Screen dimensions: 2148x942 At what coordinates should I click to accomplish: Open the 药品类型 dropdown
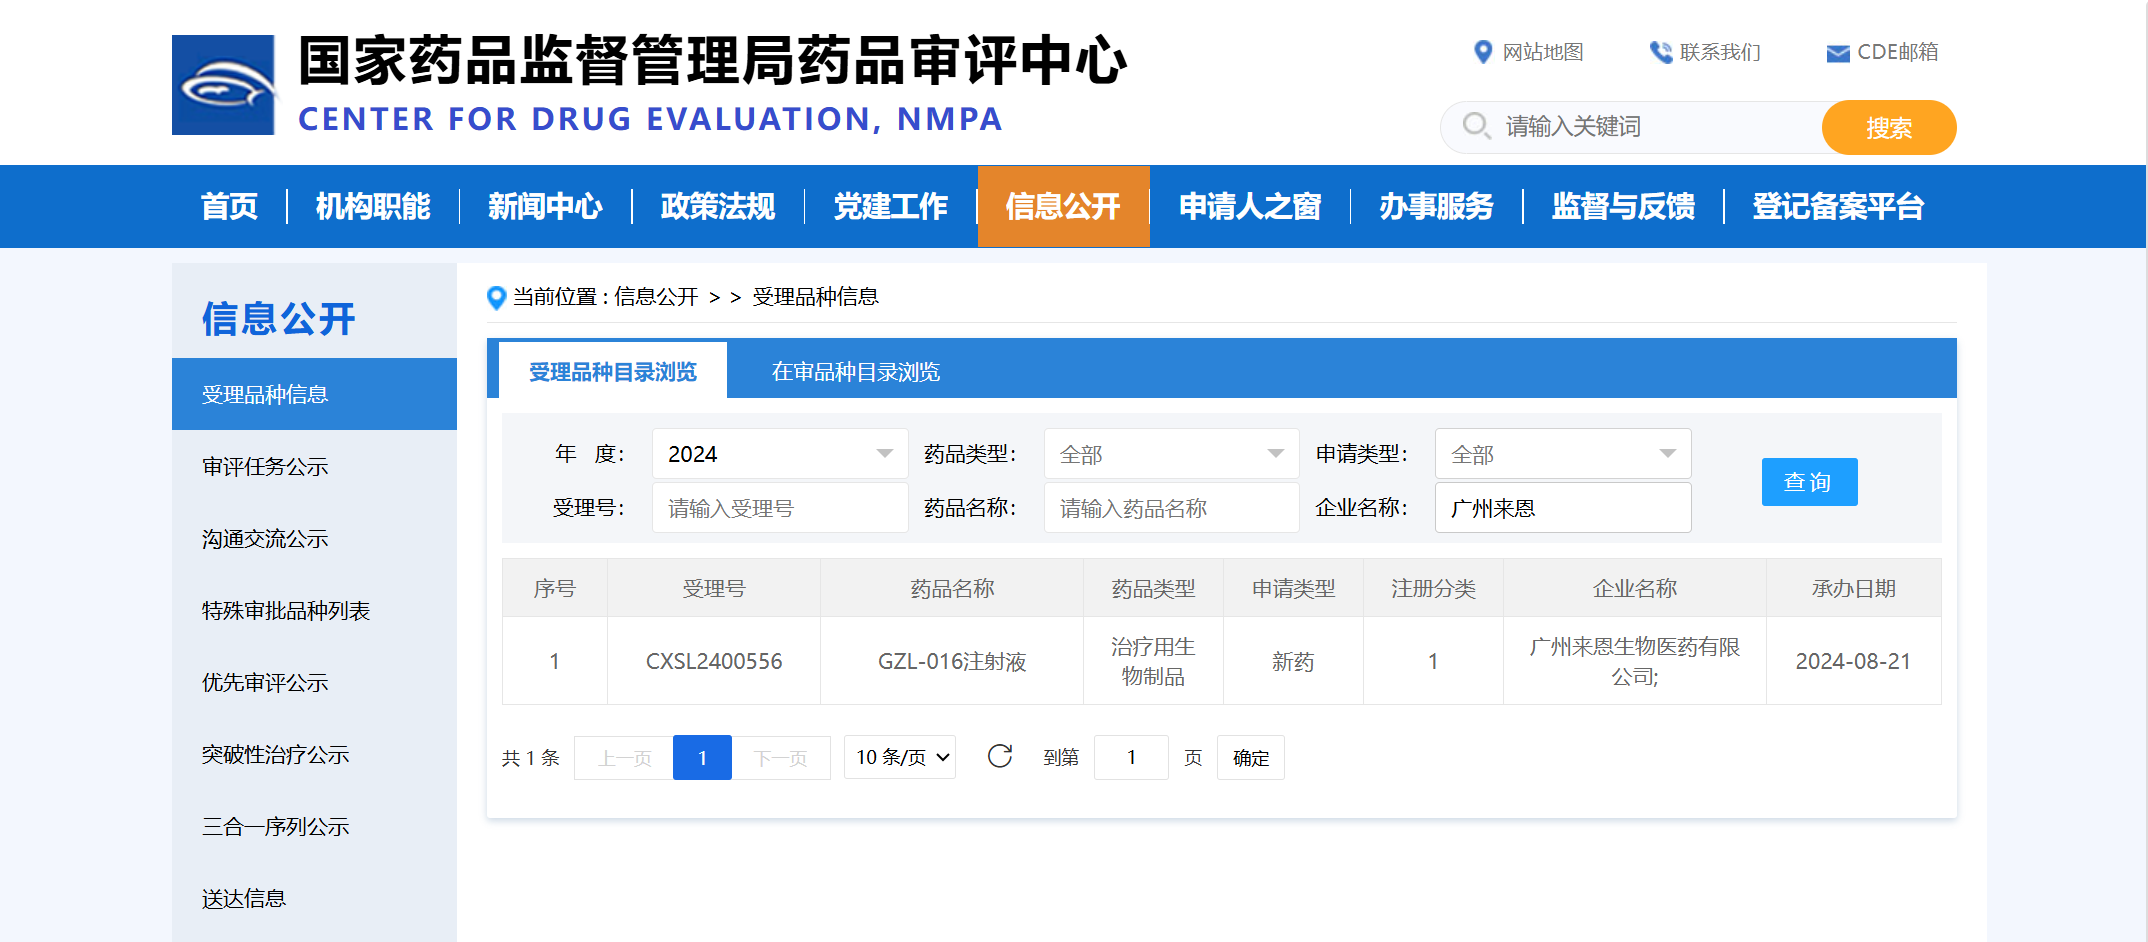click(1171, 454)
